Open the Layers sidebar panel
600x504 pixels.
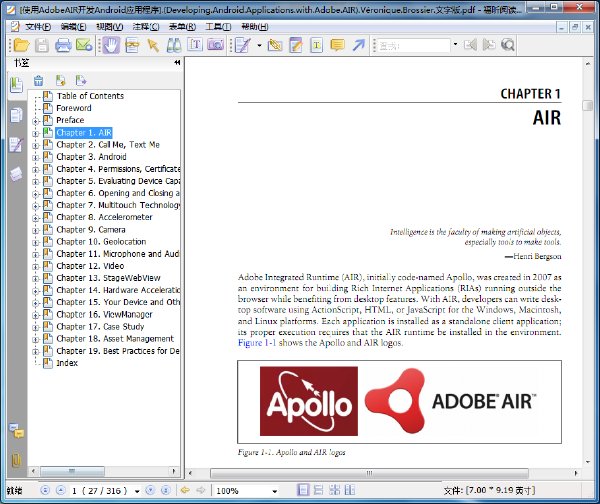coord(16,175)
